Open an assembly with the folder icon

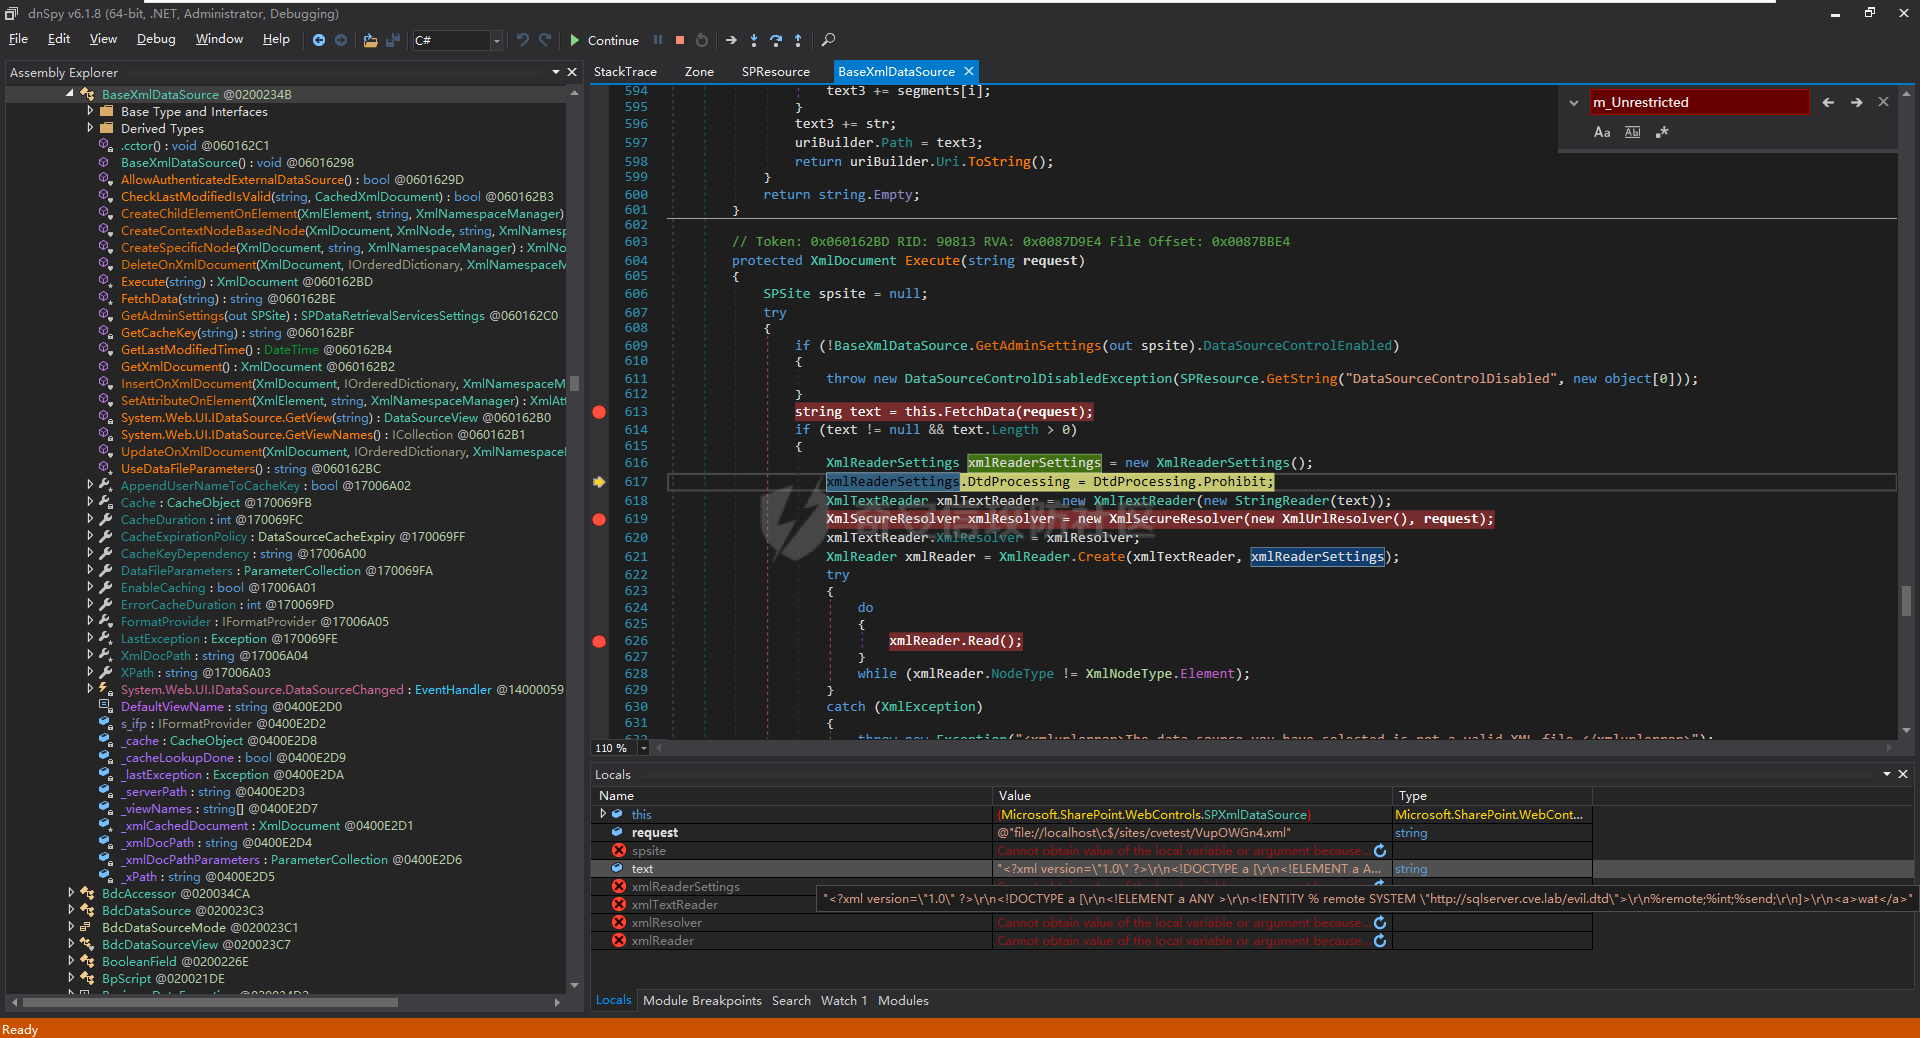[x=370, y=40]
